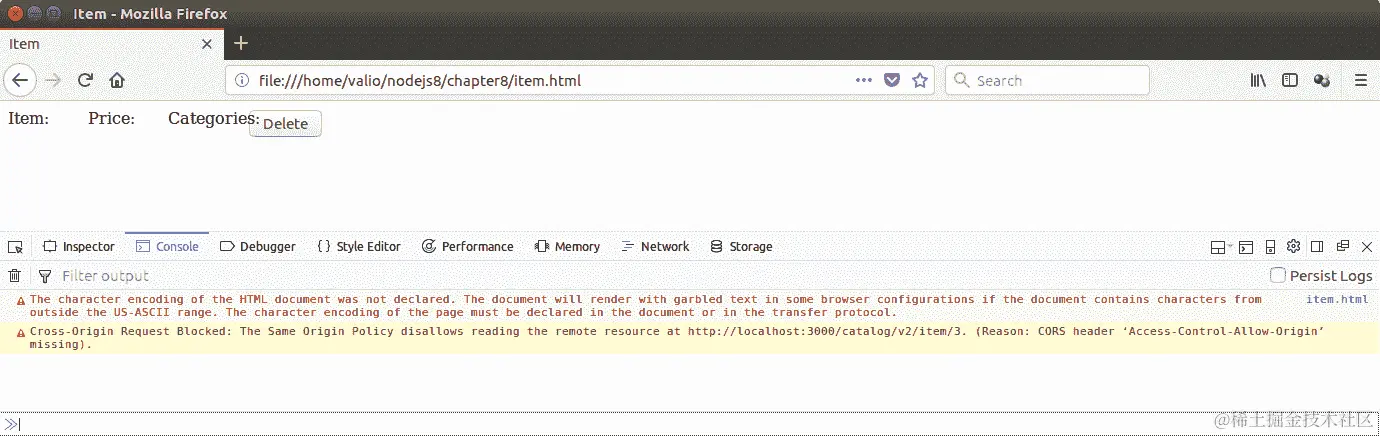1380x436 pixels.
Task: Activate the element picker tool
Action: point(15,247)
